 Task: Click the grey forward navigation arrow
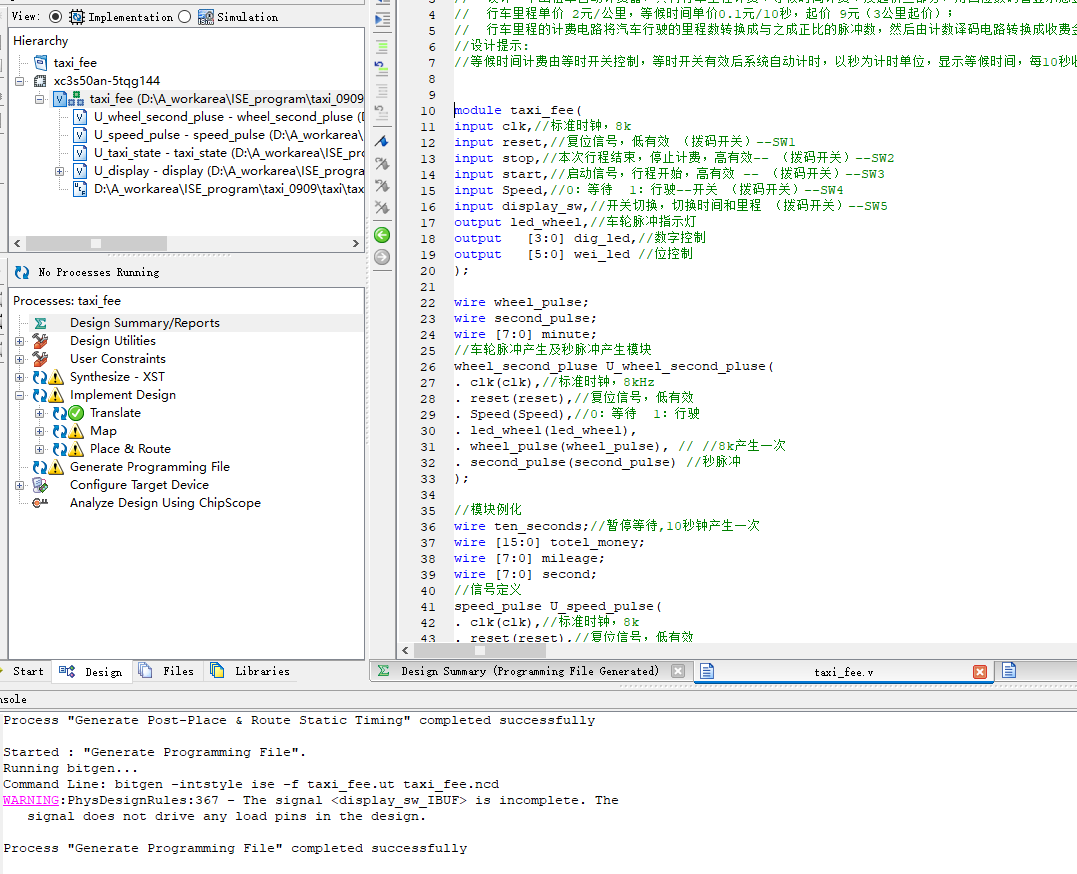[x=381, y=257]
